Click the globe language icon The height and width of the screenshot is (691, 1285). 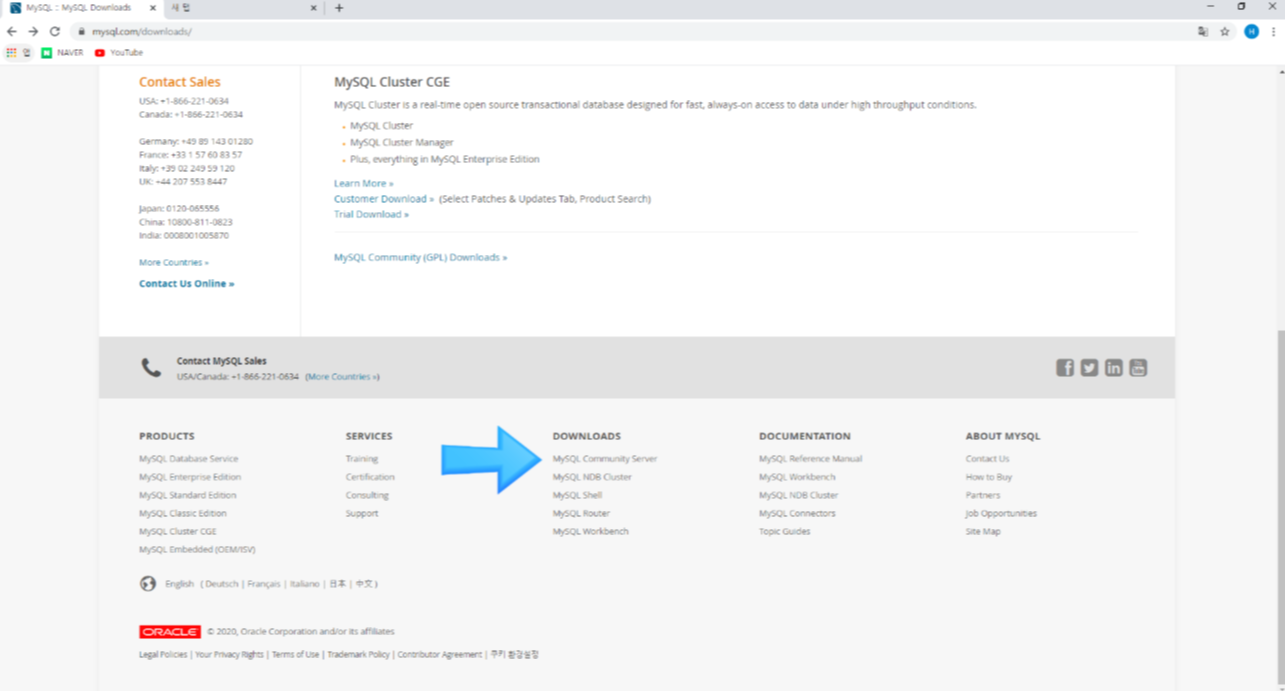click(x=148, y=584)
